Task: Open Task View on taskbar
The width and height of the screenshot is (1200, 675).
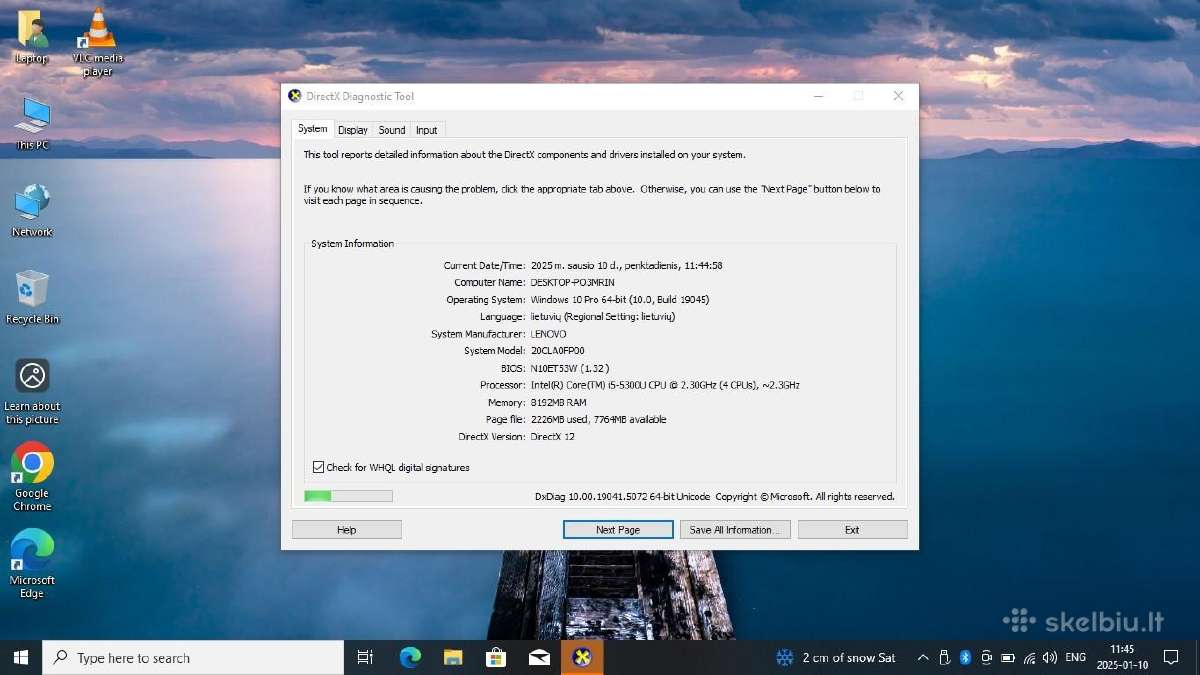Action: pyautogui.click(x=365, y=657)
